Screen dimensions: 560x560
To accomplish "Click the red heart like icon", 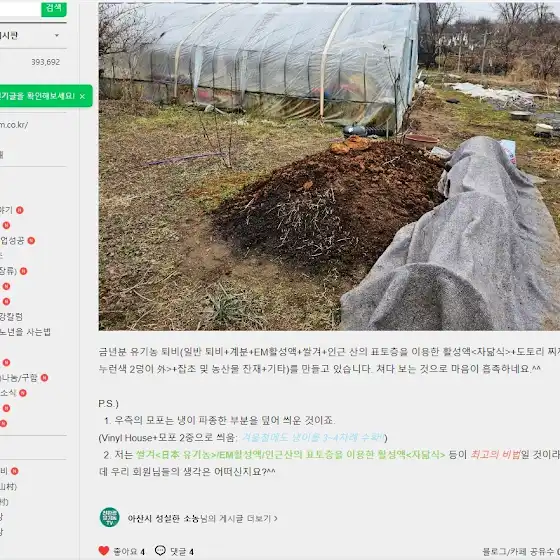I will pos(104,551).
